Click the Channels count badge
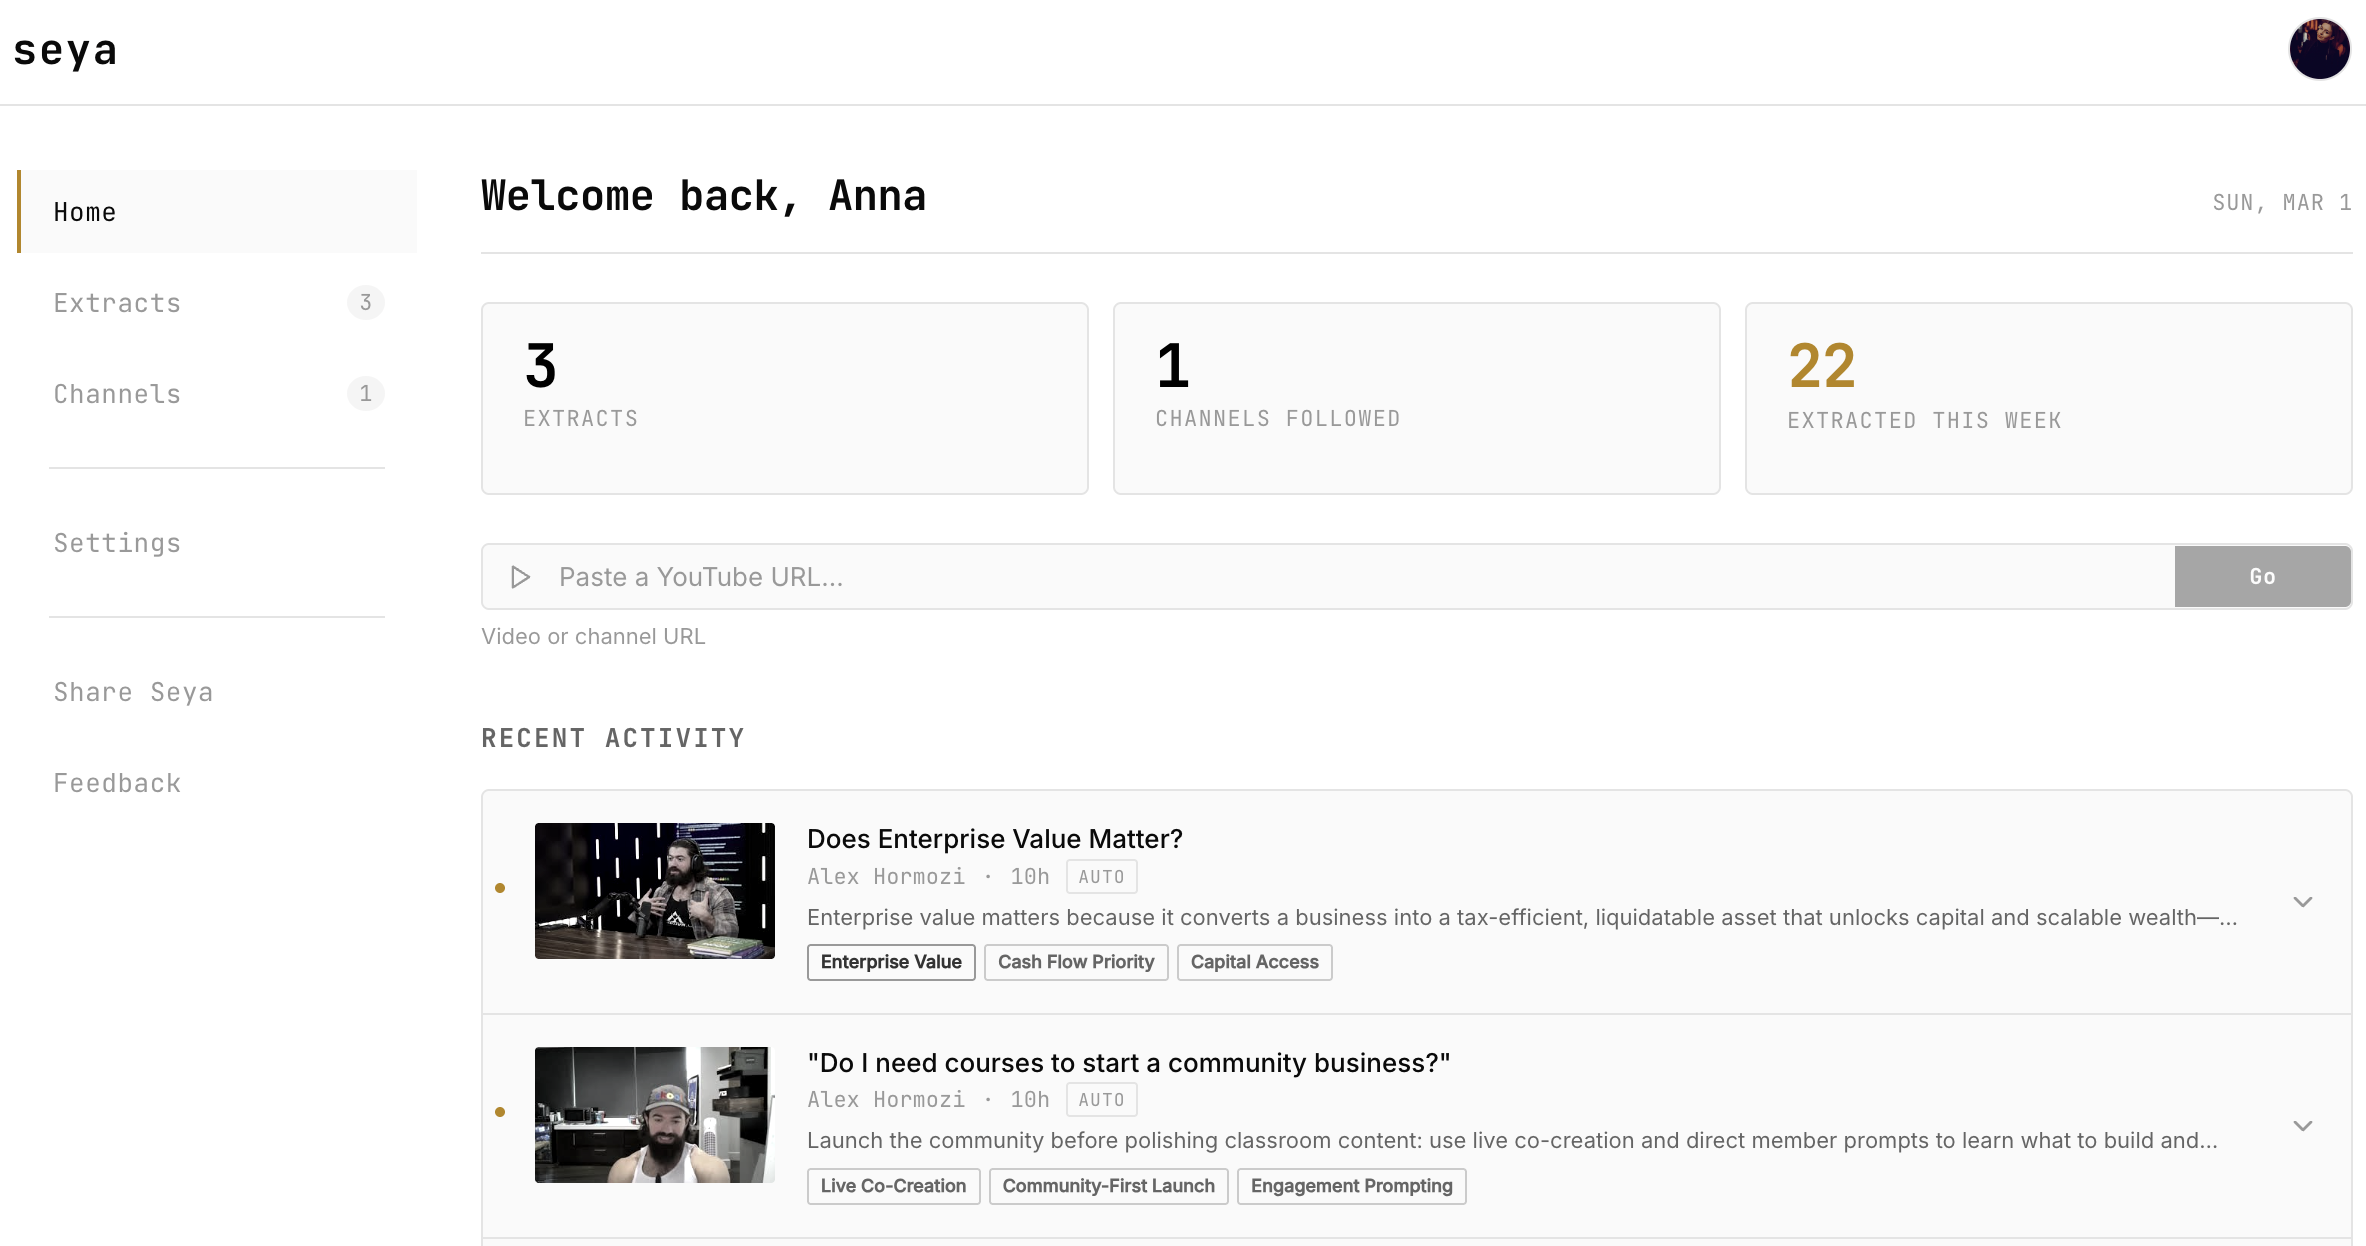Image resolution: width=2366 pixels, height=1246 pixels. click(365, 393)
